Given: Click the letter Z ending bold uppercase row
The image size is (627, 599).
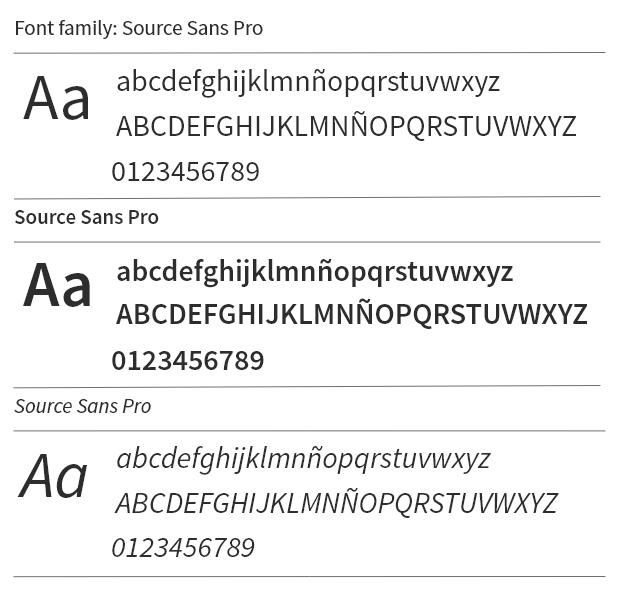Looking at the screenshot, I should [x=579, y=314].
